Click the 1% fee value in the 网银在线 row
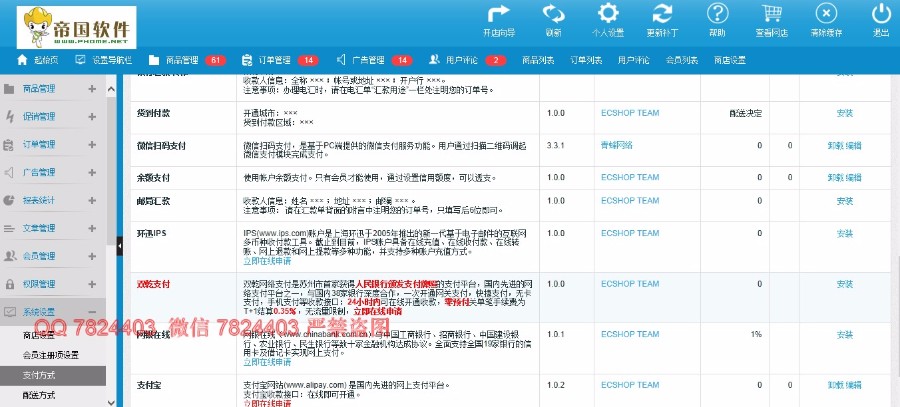The image size is (900, 407). 756,334
